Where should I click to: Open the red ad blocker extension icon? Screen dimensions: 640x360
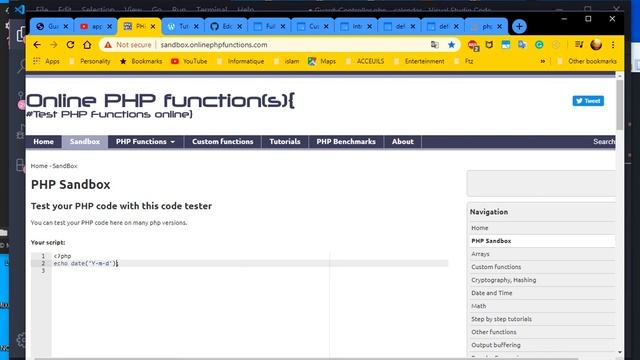[x=473, y=45]
